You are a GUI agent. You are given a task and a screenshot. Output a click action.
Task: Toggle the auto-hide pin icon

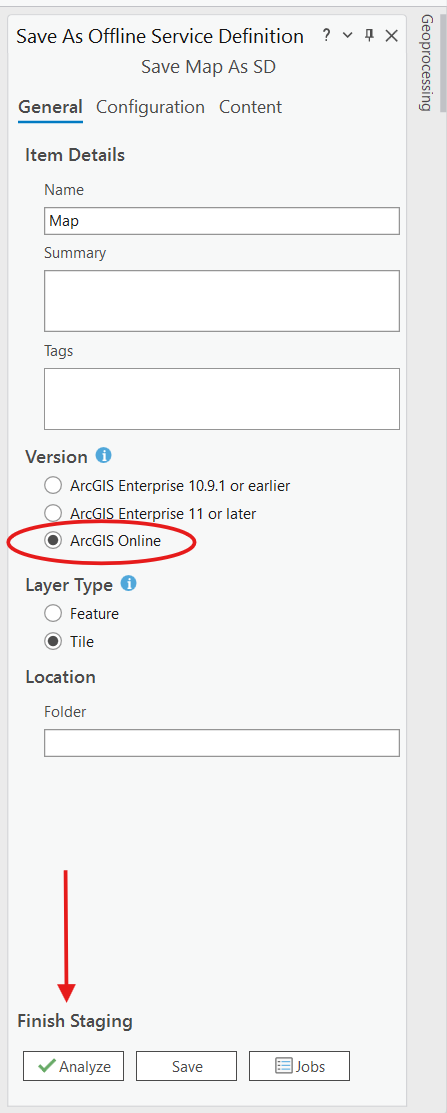[369, 35]
